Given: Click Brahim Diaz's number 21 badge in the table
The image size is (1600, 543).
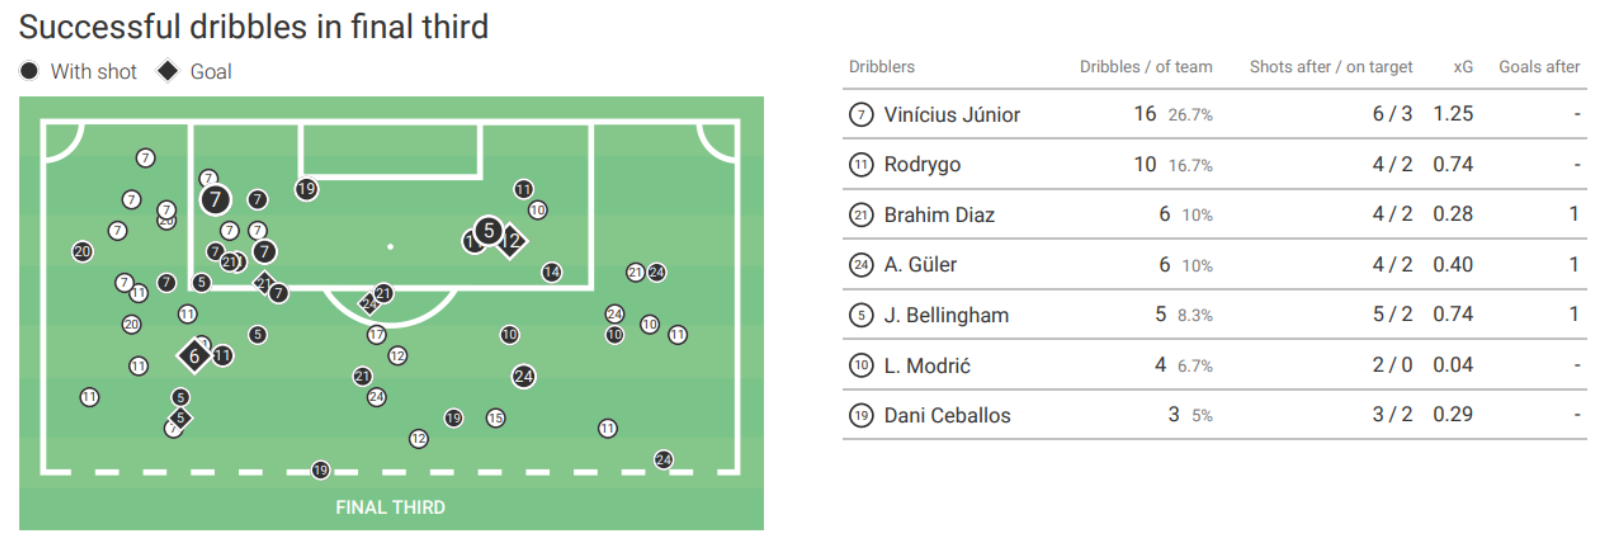Looking at the screenshot, I should coord(861,215).
